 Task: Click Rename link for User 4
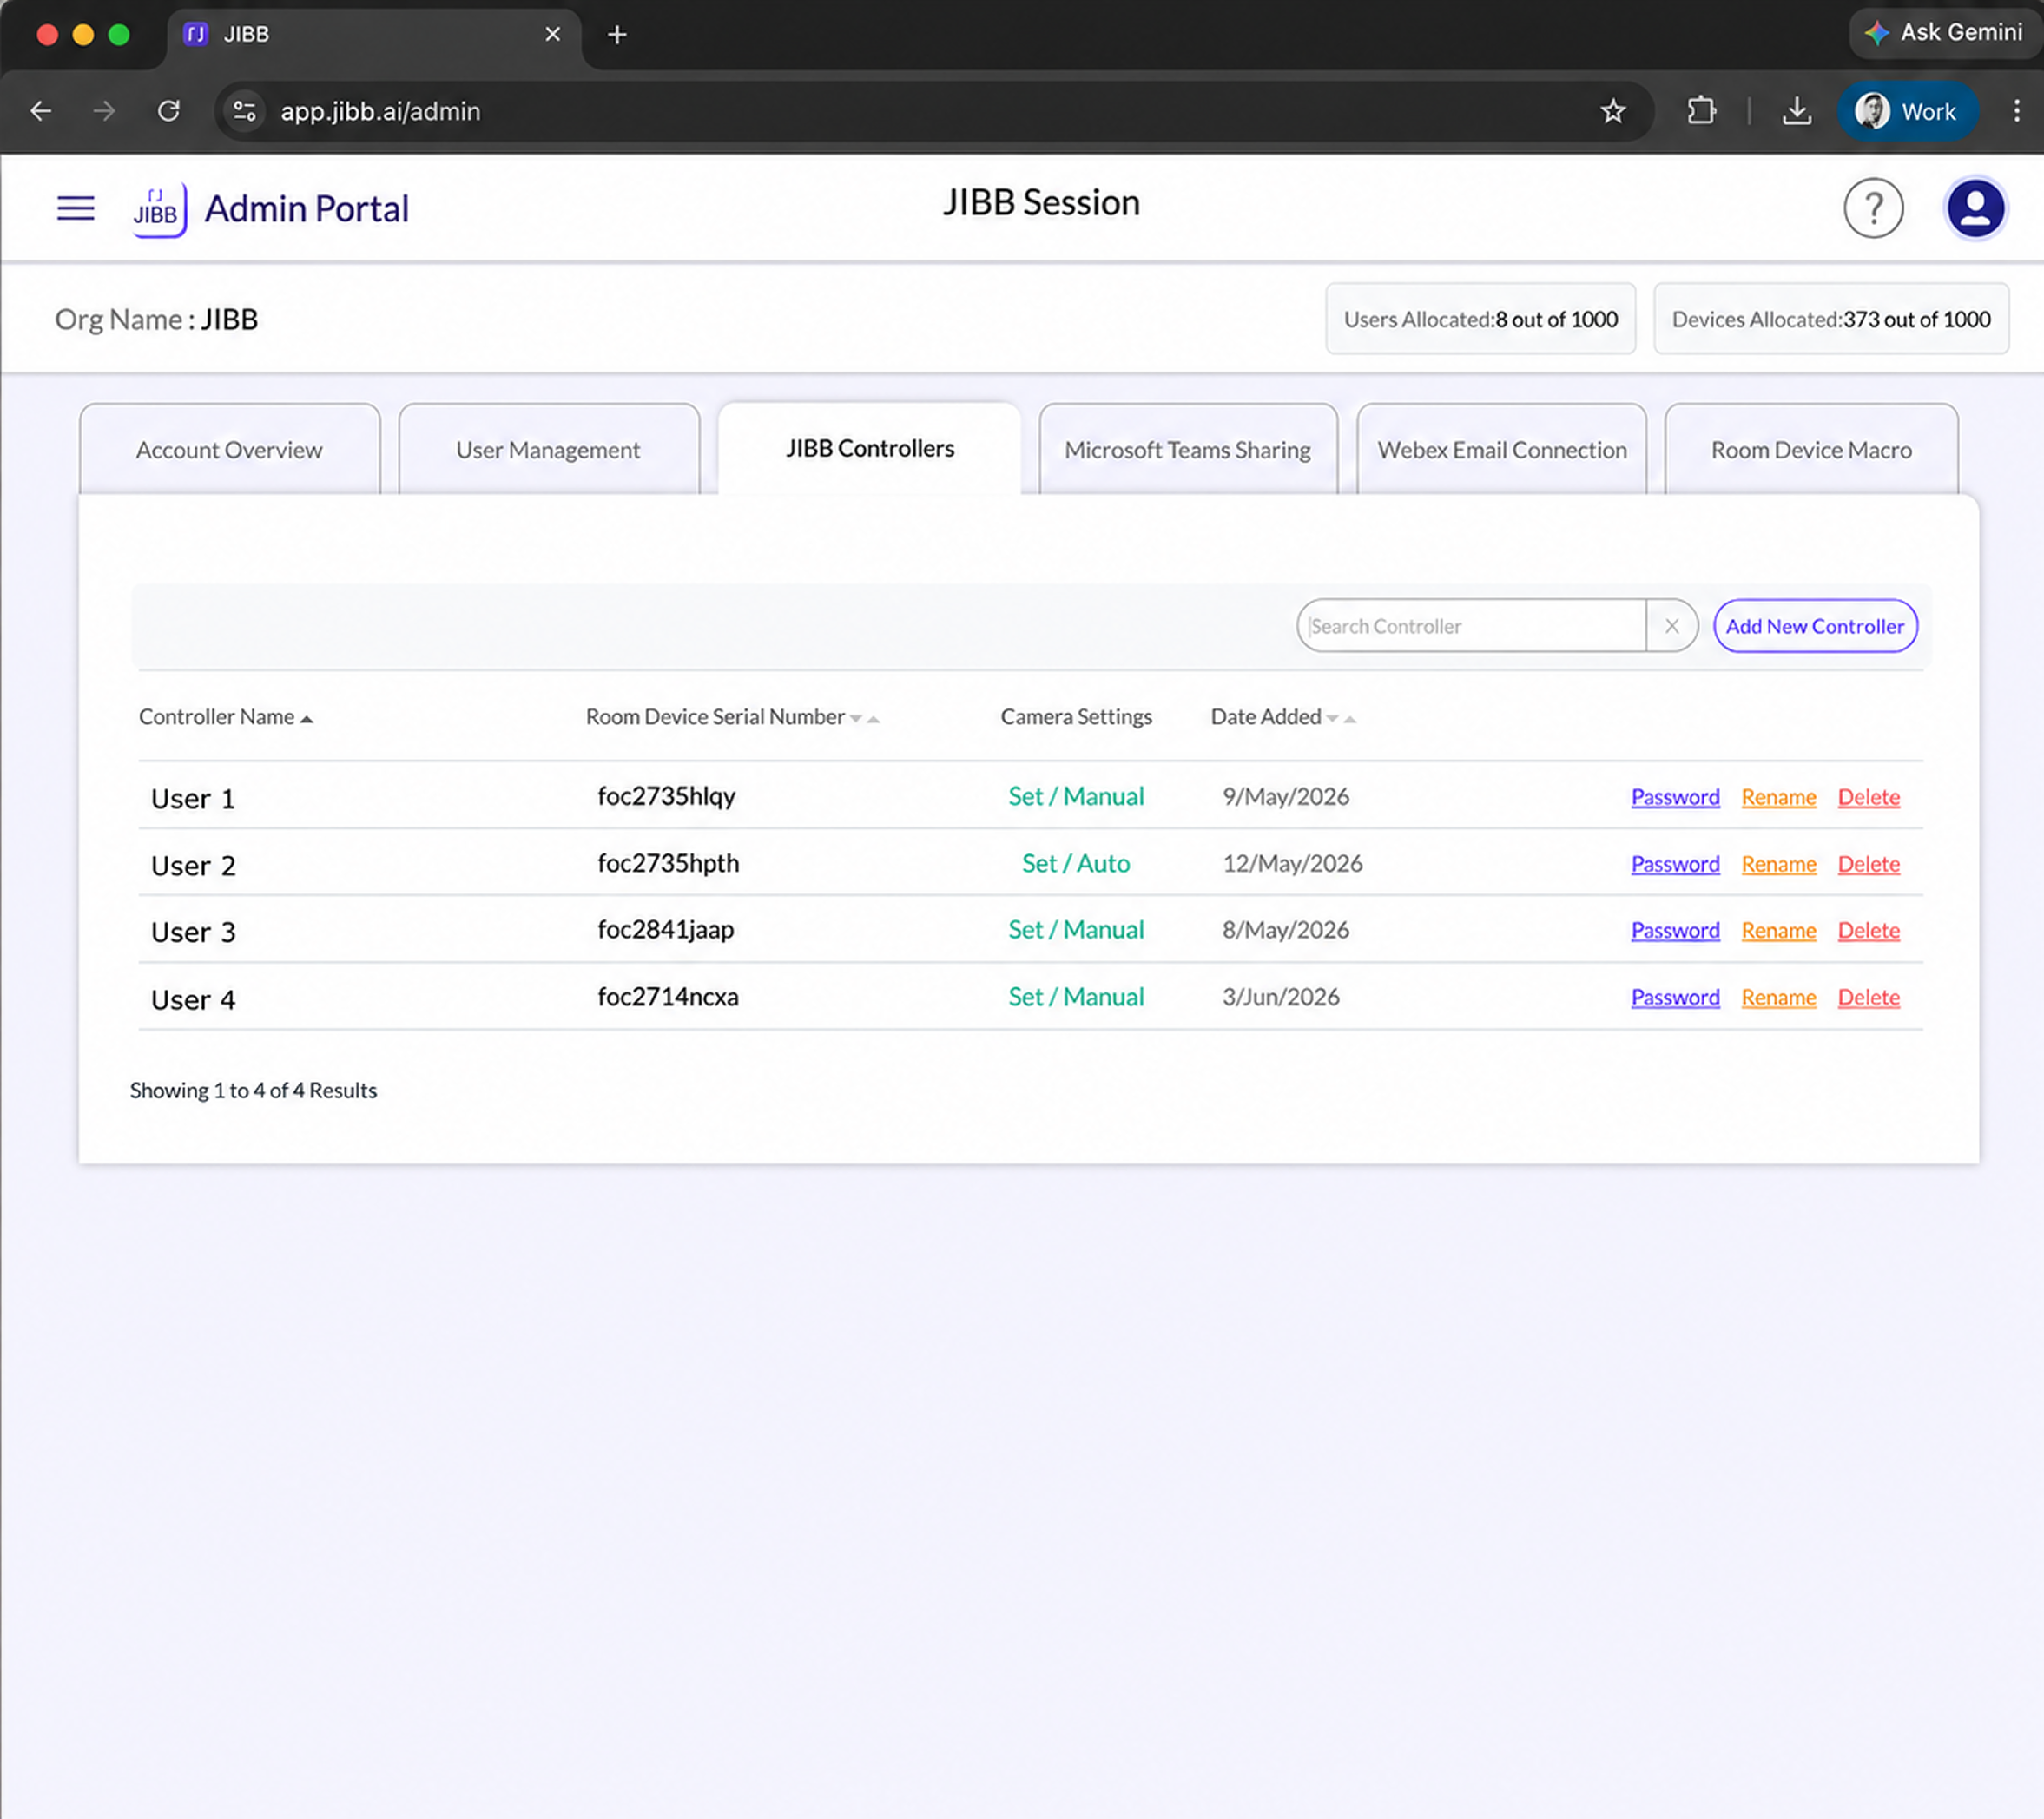tap(1778, 997)
